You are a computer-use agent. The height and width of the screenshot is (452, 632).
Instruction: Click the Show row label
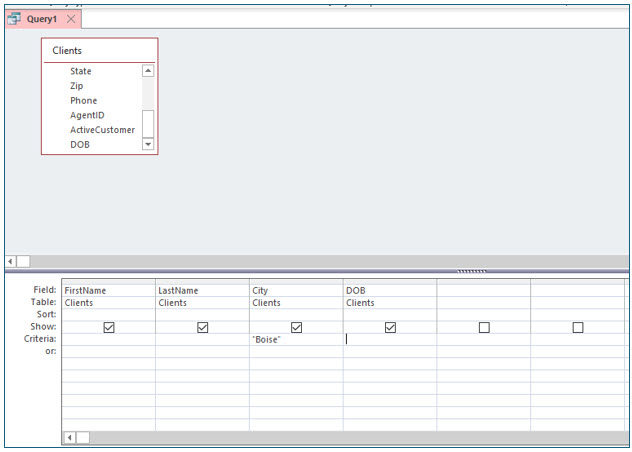[44, 327]
